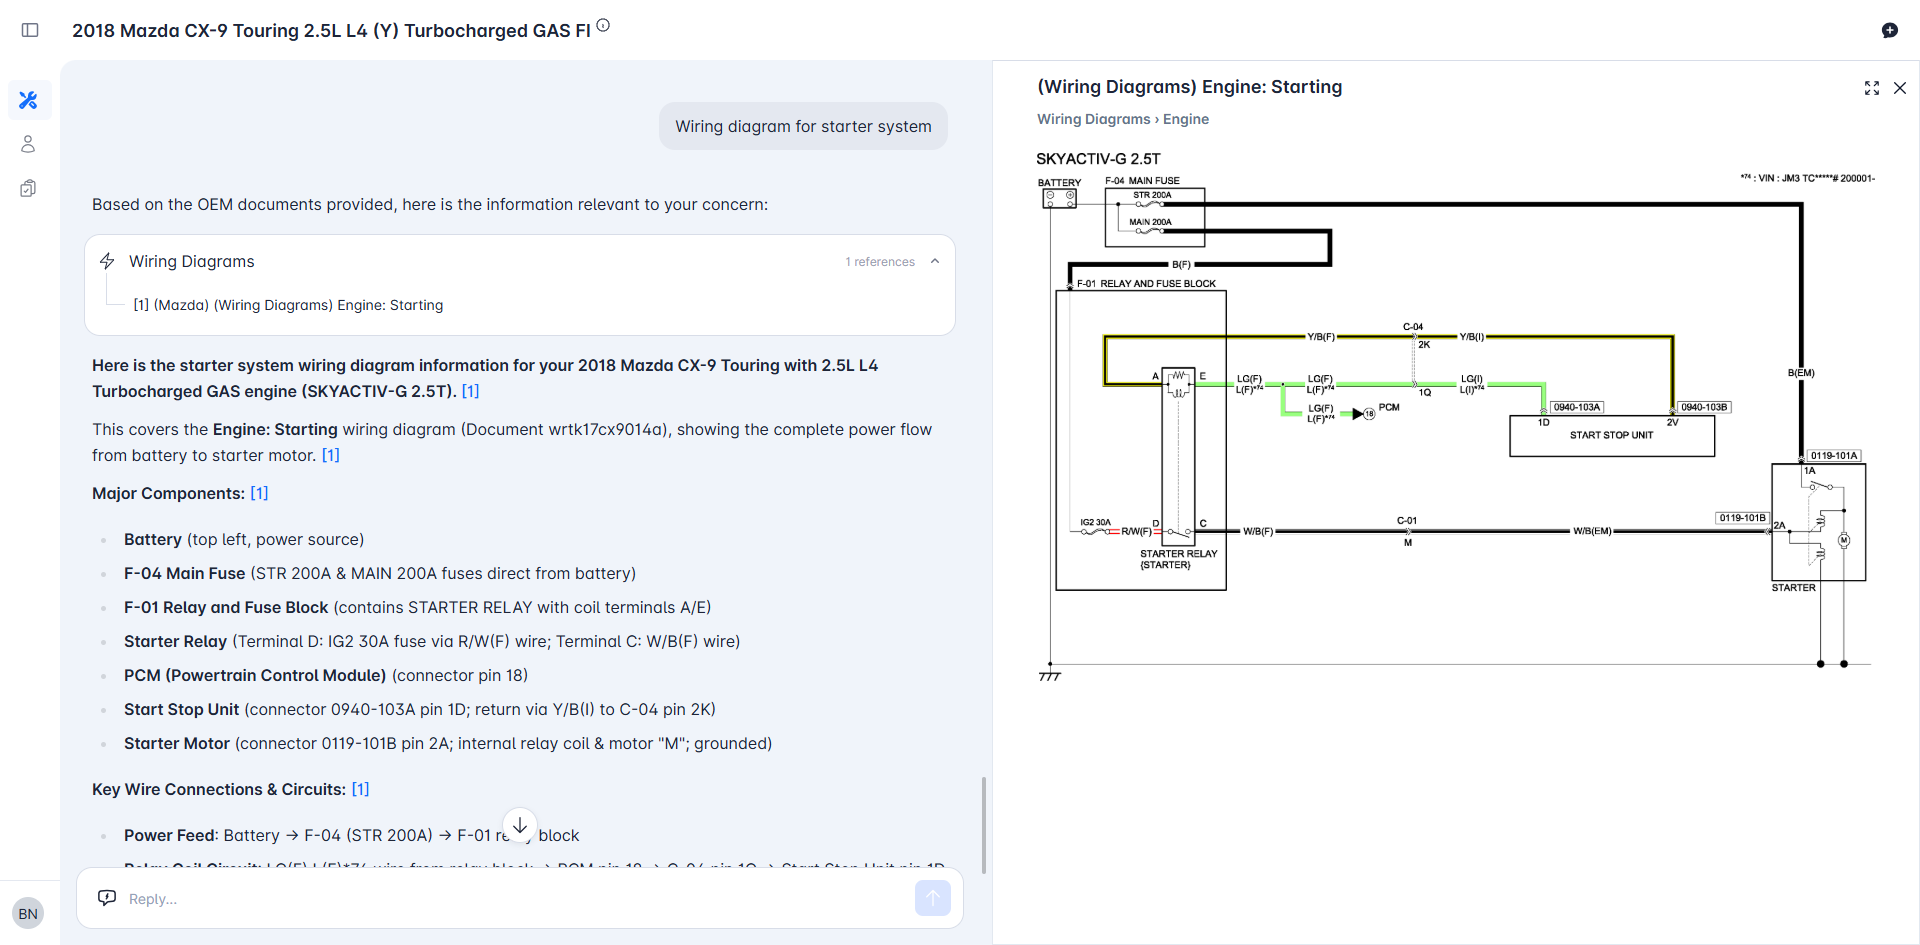The height and width of the screenshot is (945, 1920).
Task: Start a new chat with the plus bubble icon
Action: 1891,30
